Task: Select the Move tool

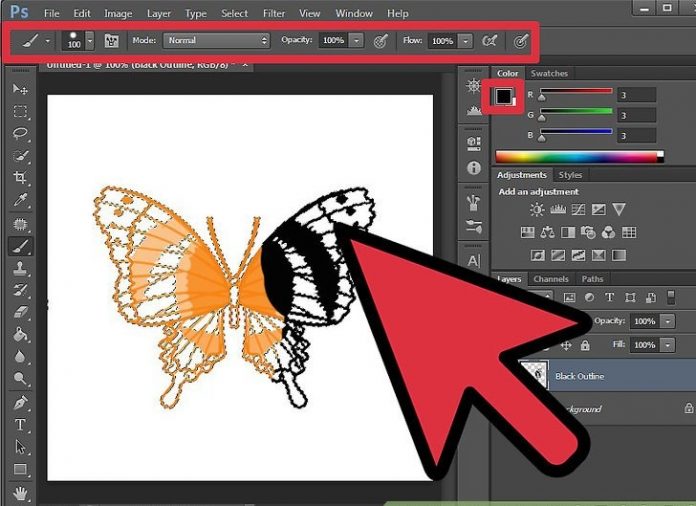Action: coord(20,89)
